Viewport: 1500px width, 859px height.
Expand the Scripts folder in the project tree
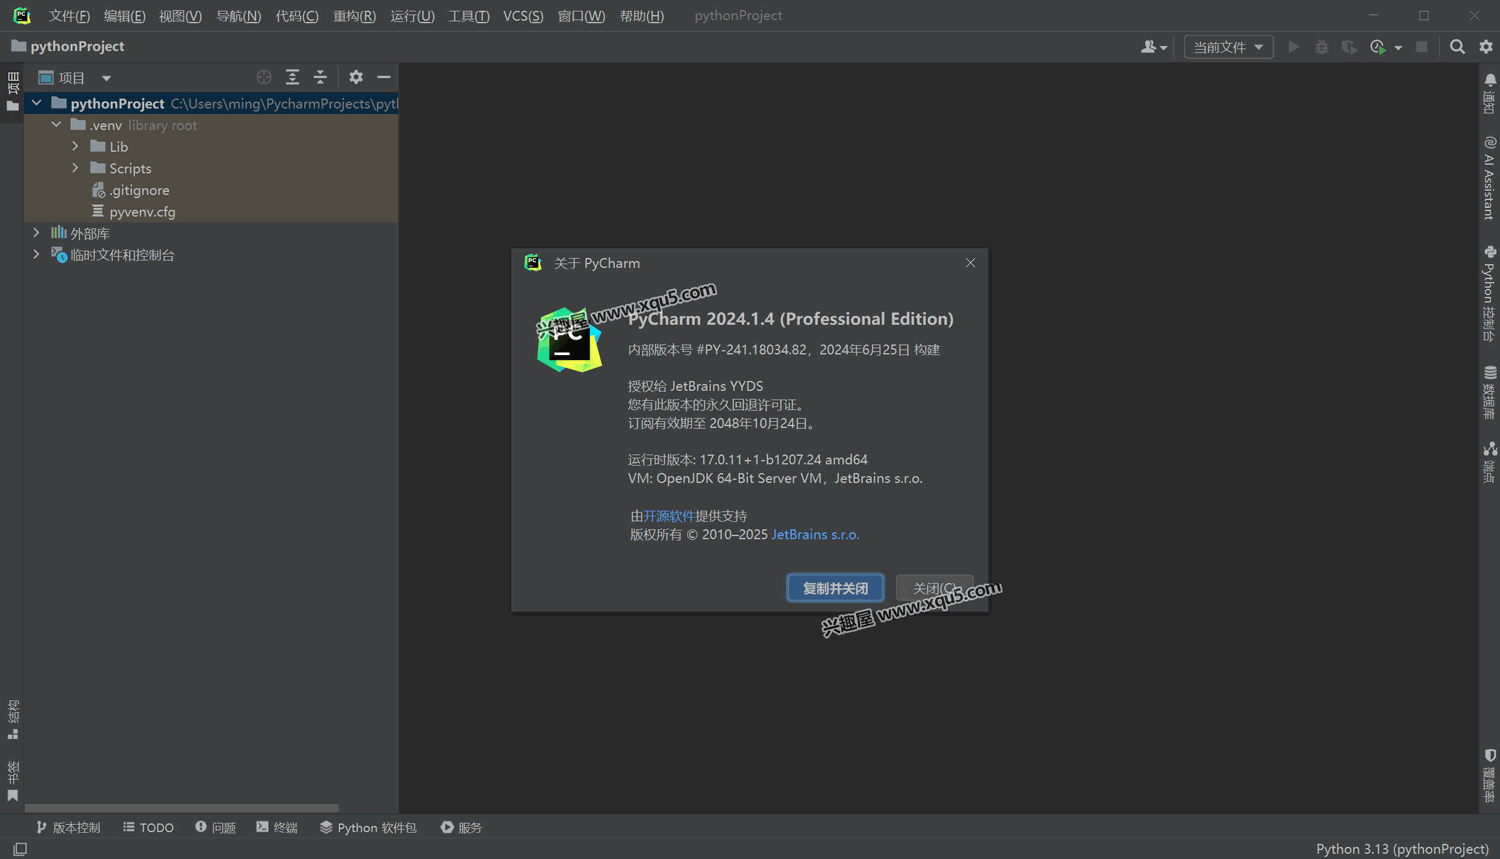pyautogui.click(x=76, y=168)
